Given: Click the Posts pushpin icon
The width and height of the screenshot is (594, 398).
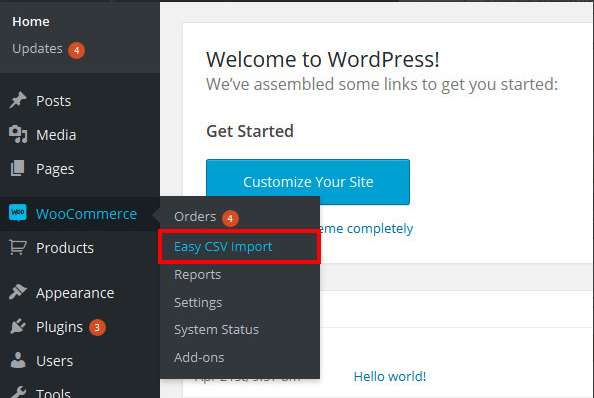Looking at the screenshot, I should click(x=18, y=100).
